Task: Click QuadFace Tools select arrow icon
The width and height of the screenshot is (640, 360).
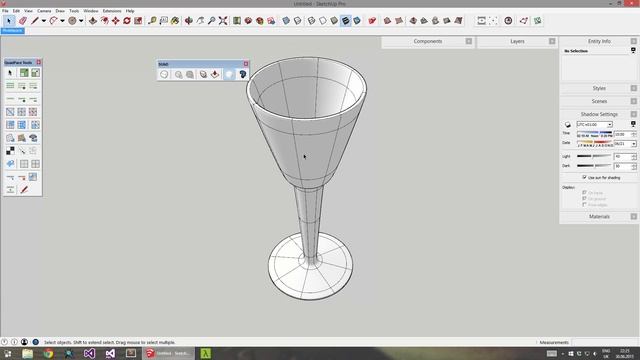Action: click(10, 73)
